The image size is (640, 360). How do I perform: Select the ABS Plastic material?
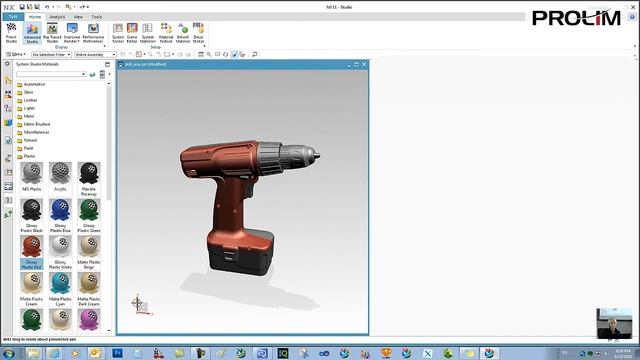click(x=31, y=177)
